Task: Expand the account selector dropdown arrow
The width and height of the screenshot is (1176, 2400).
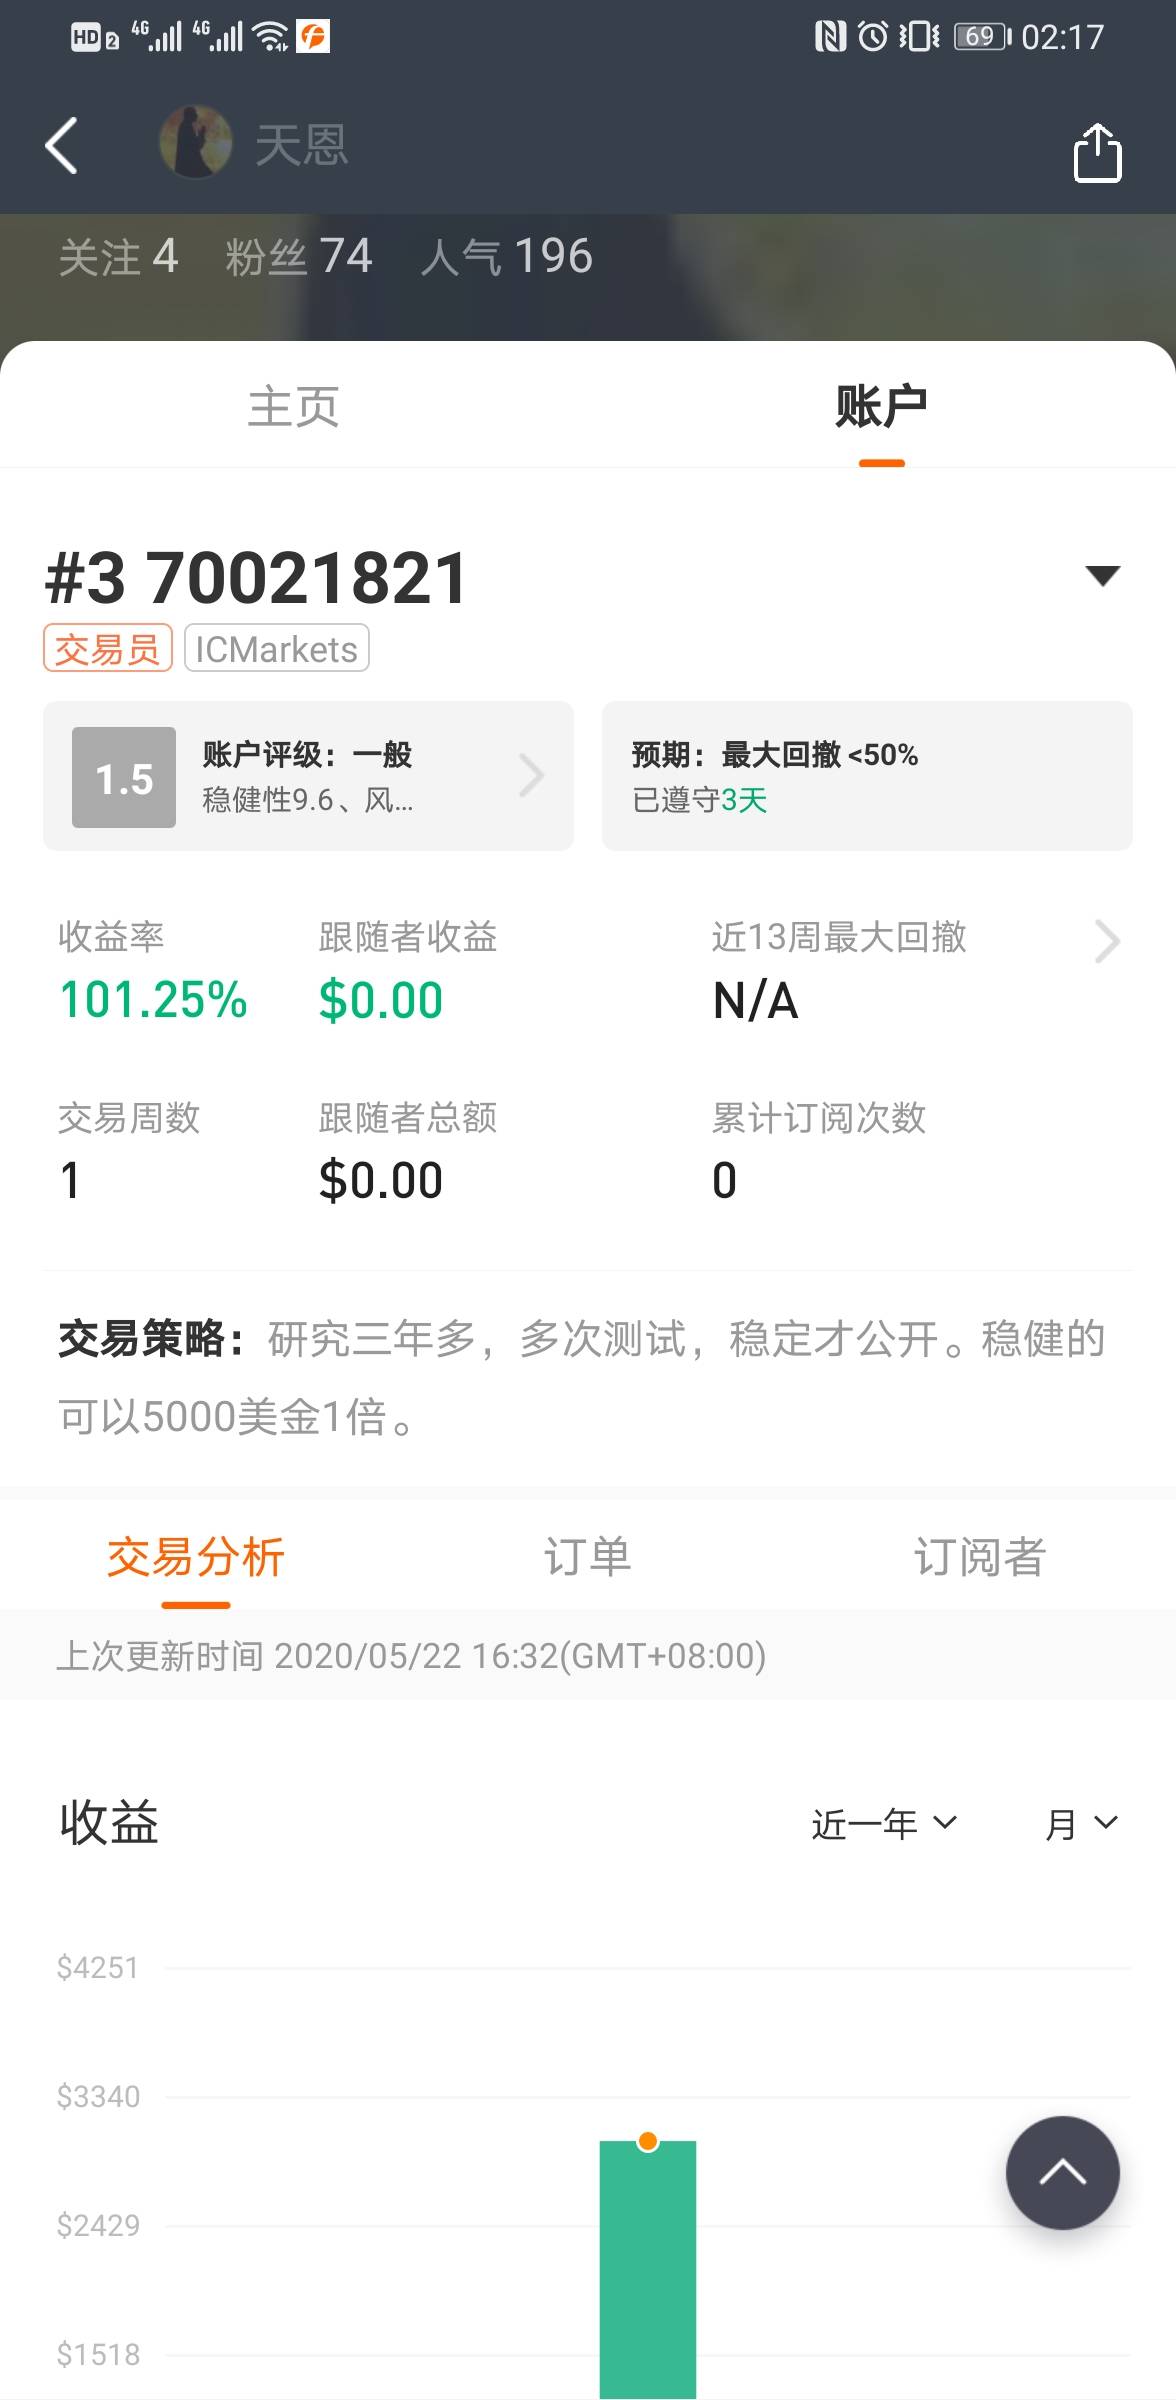Action: [1102, 575]
